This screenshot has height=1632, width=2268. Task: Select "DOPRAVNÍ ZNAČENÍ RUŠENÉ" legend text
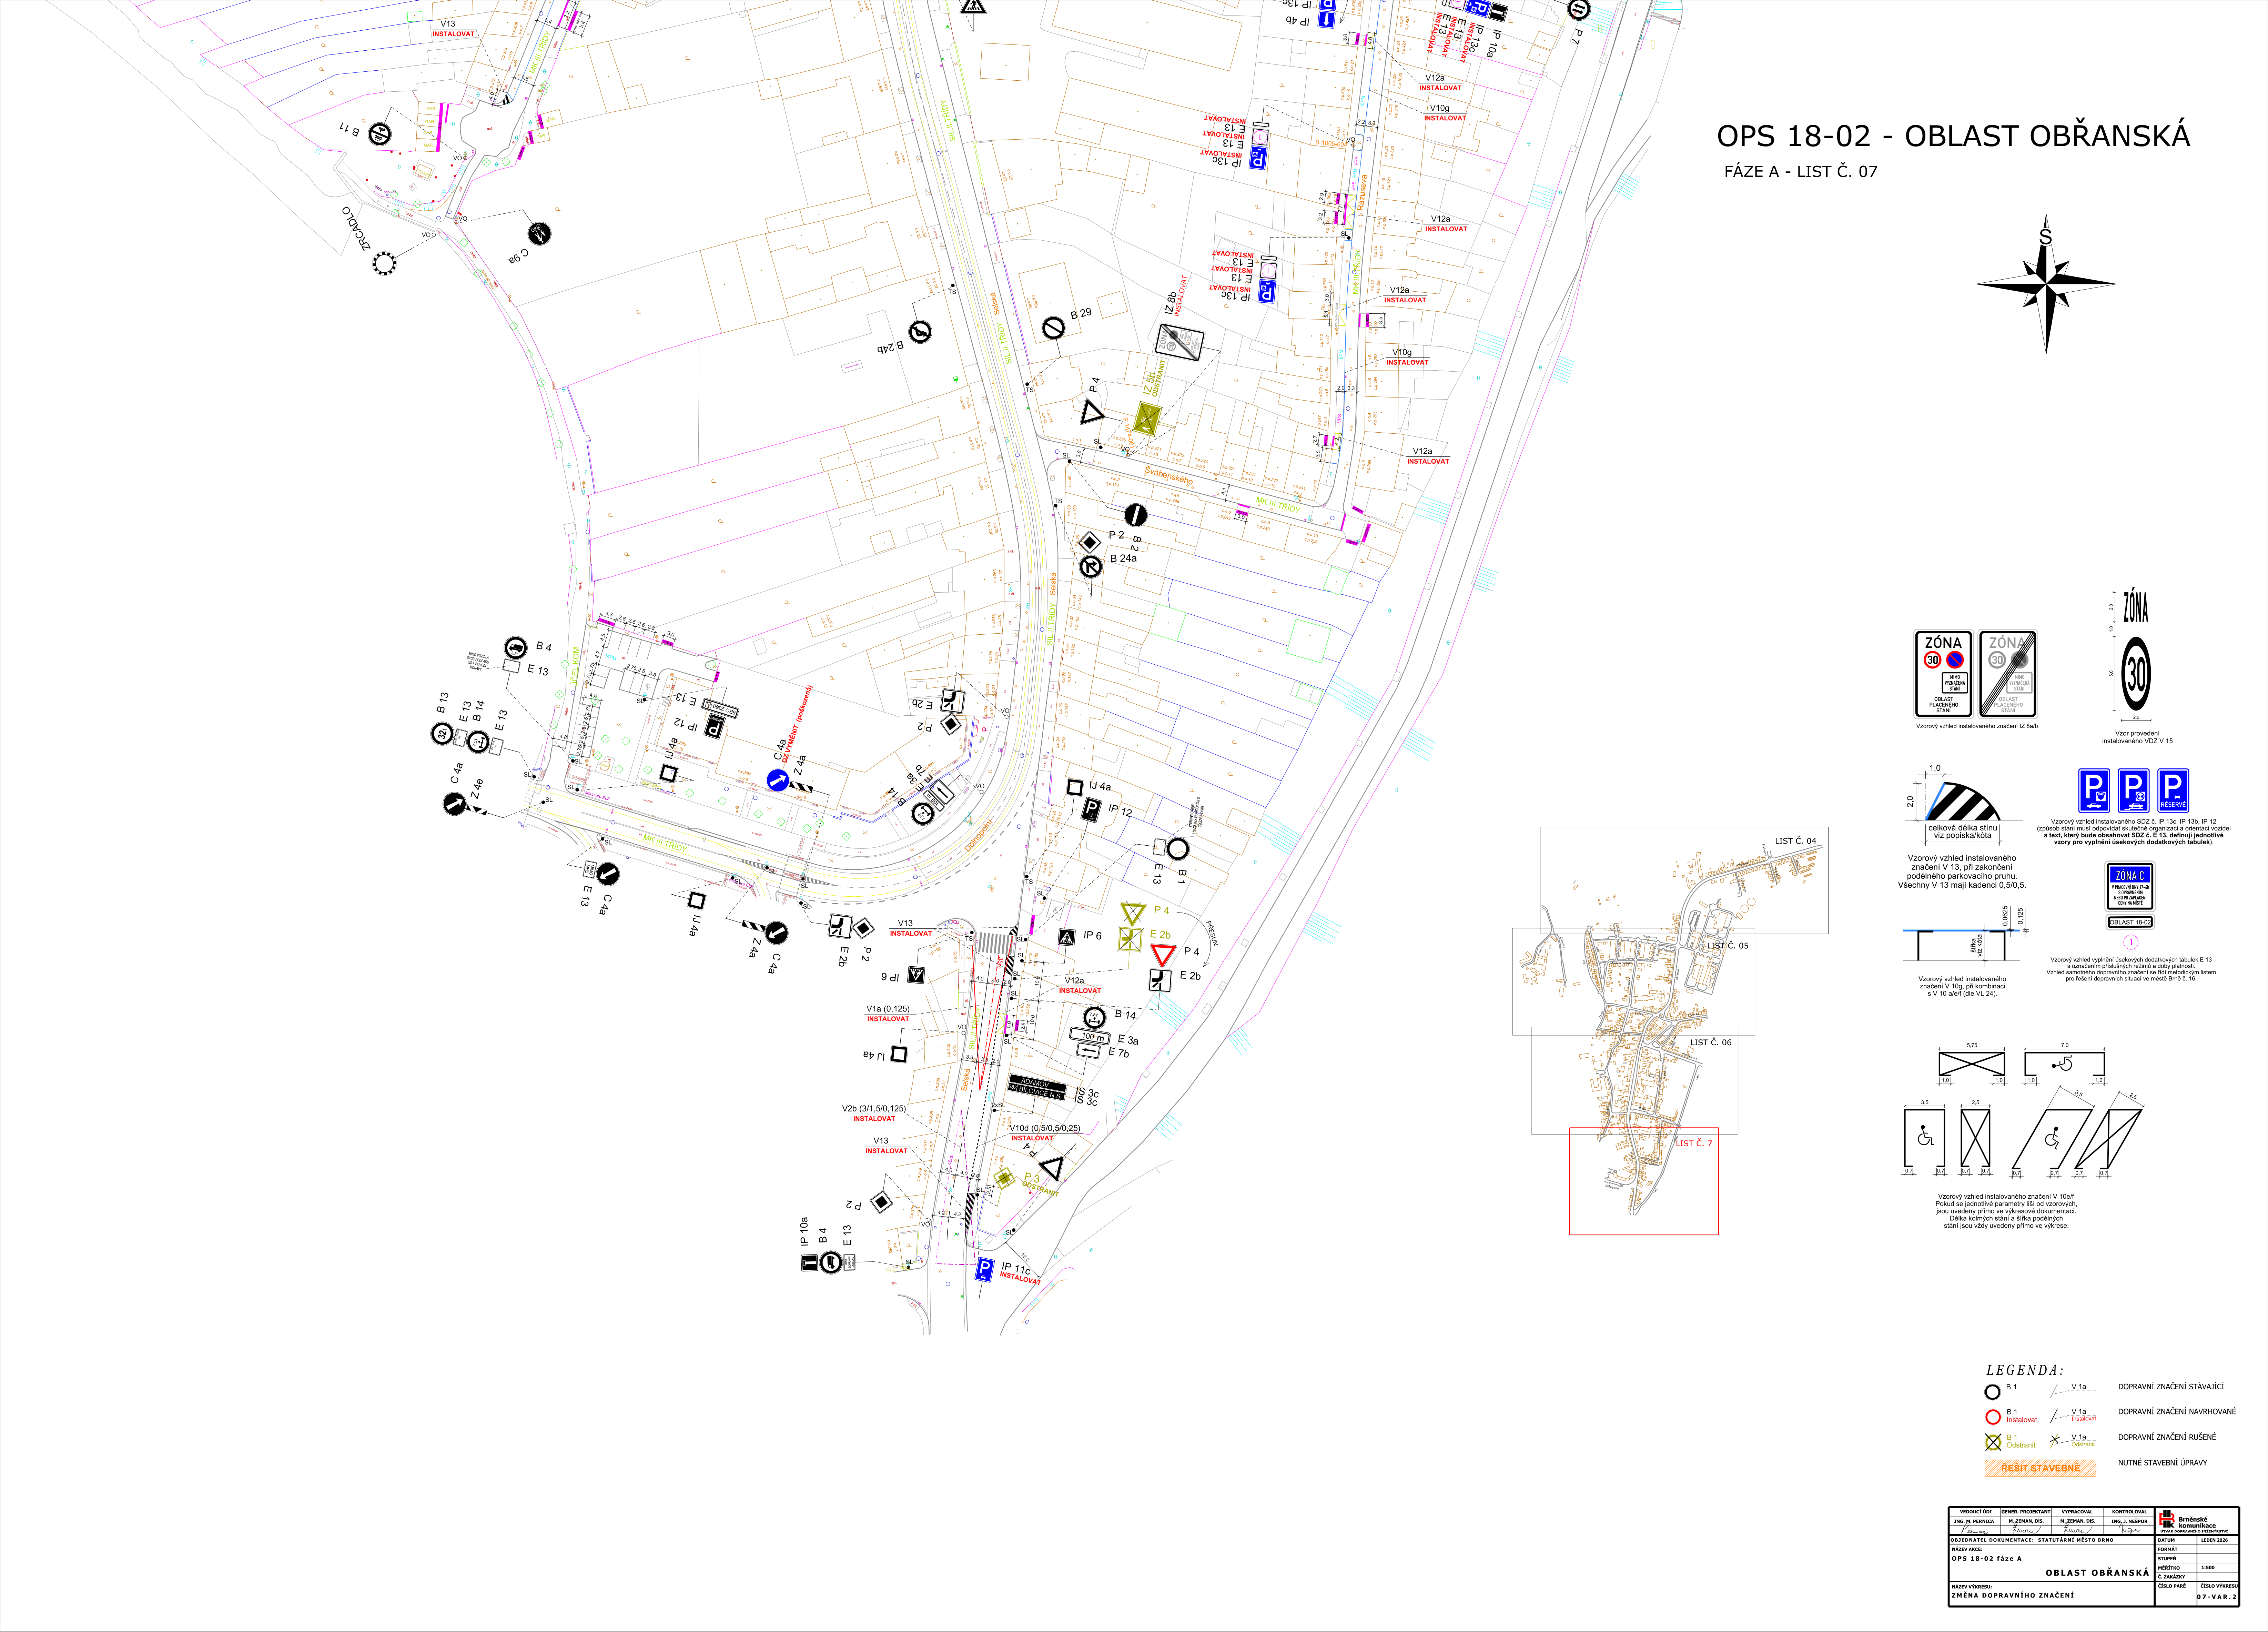pyautogui.click(x=2167, y=1437)
